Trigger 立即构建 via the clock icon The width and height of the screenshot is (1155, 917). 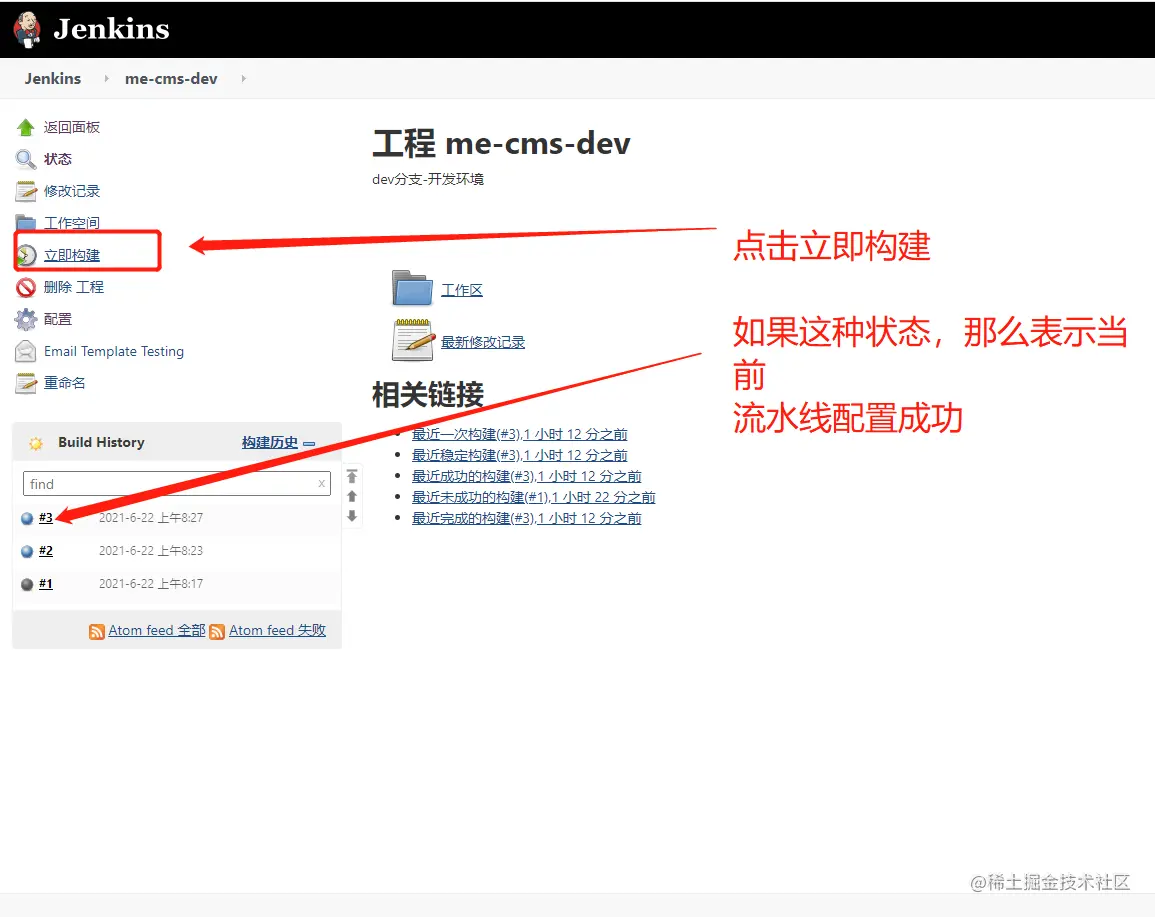pyautogui.click(x=27, y=255)
